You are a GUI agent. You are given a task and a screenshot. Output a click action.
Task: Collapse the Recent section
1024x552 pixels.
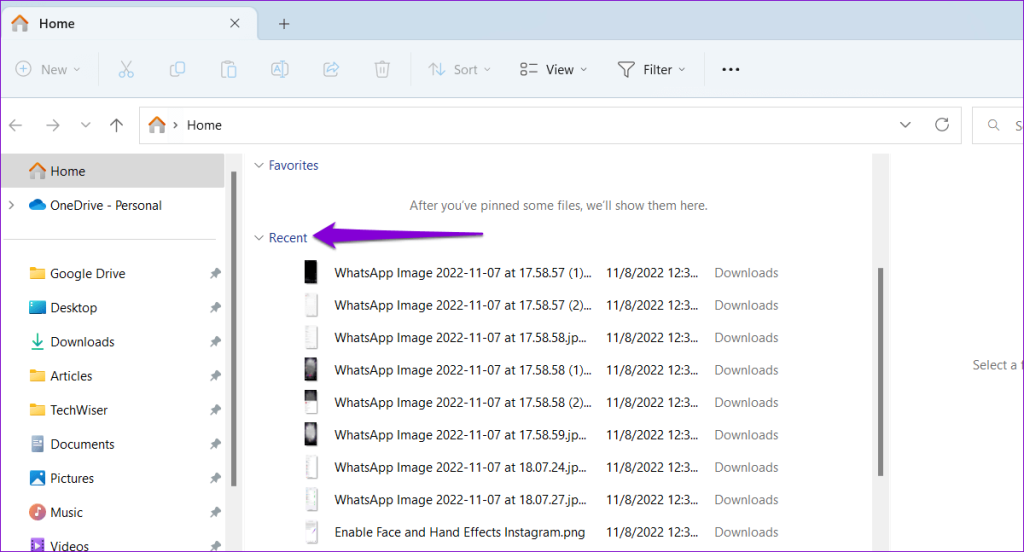(x=260, y=238)
